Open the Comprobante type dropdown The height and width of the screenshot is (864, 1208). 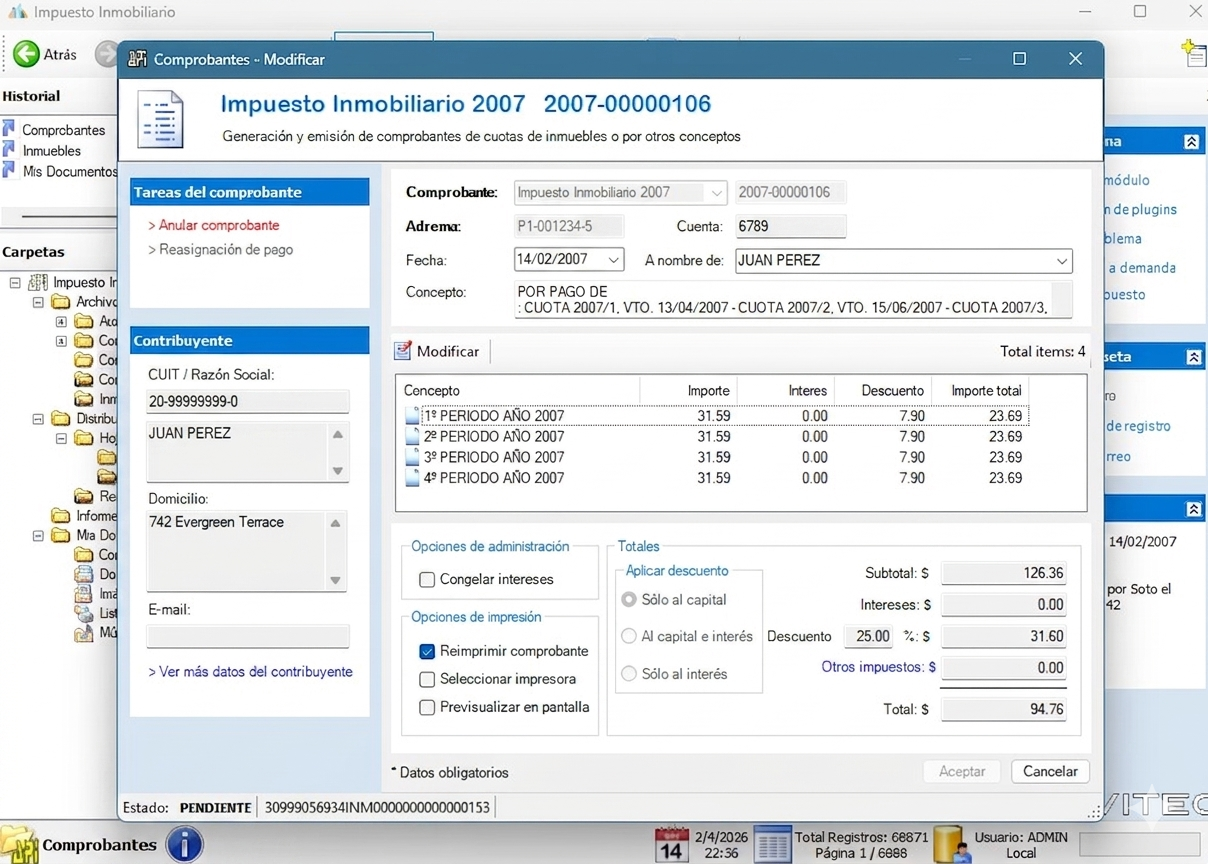point(716,193)
